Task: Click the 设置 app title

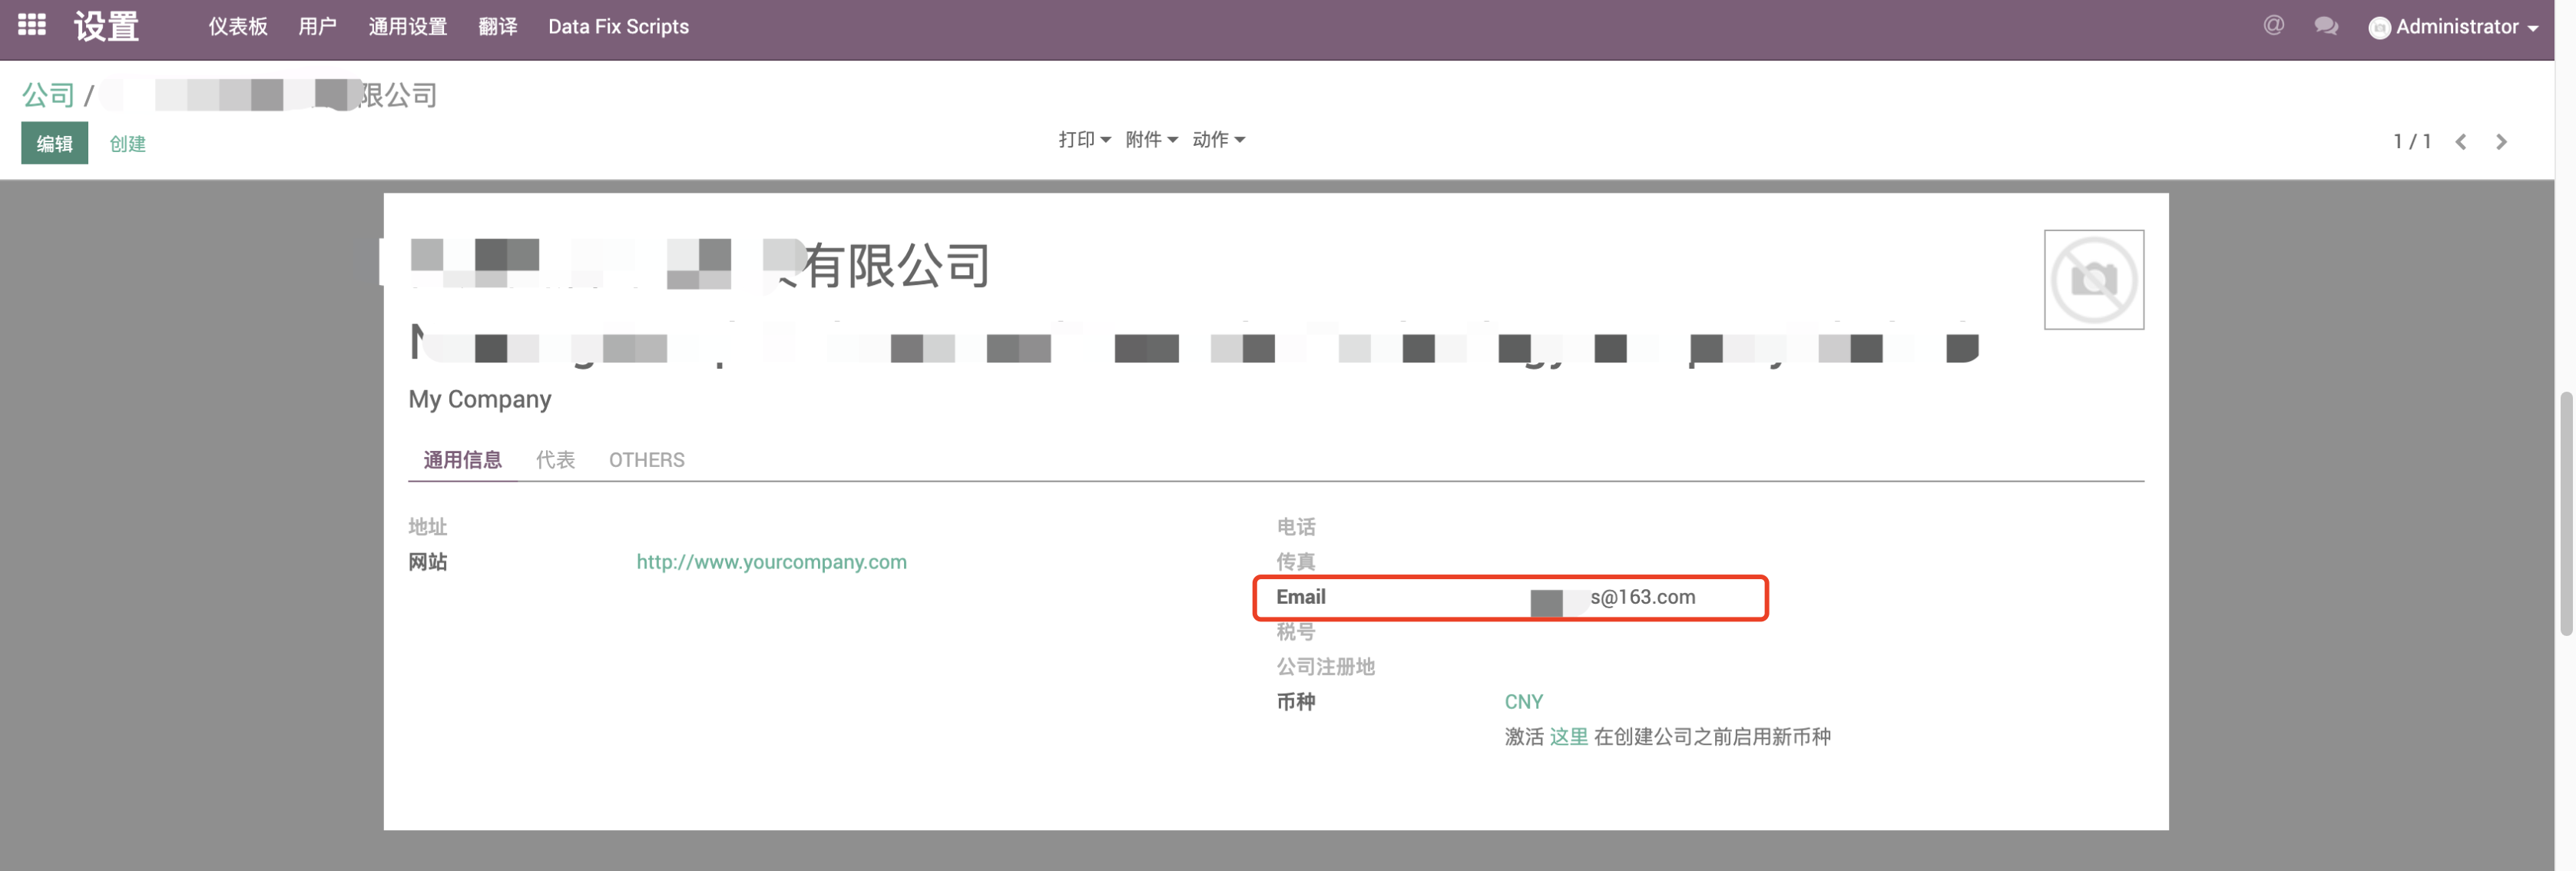Action: click(105, 27)
